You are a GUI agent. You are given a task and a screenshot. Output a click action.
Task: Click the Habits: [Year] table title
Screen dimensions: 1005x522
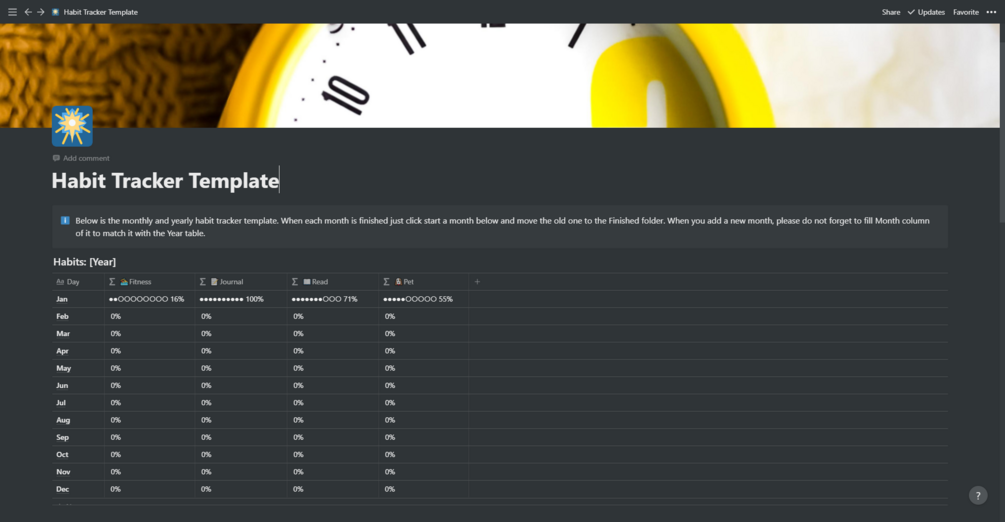coord(85,262)
